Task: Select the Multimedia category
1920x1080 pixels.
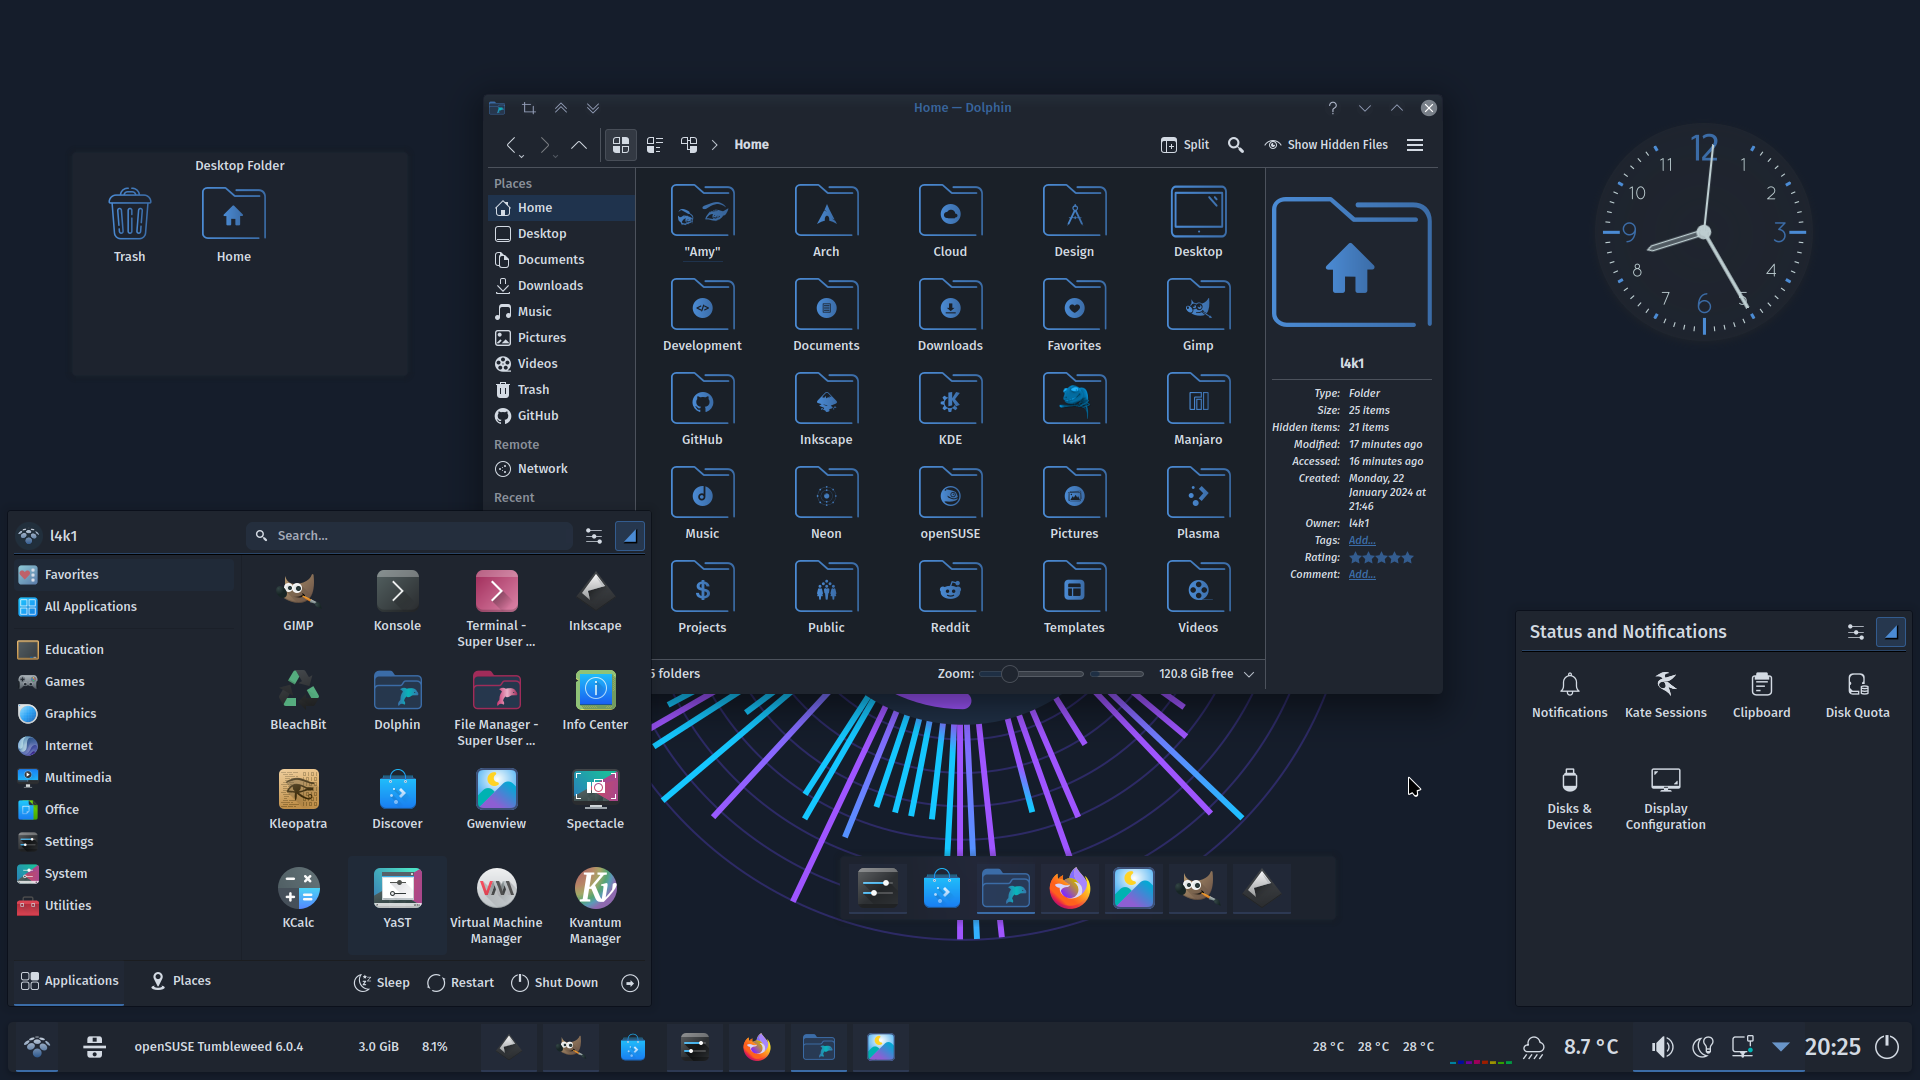Action: pyautogui.click(x=124, y=778)
